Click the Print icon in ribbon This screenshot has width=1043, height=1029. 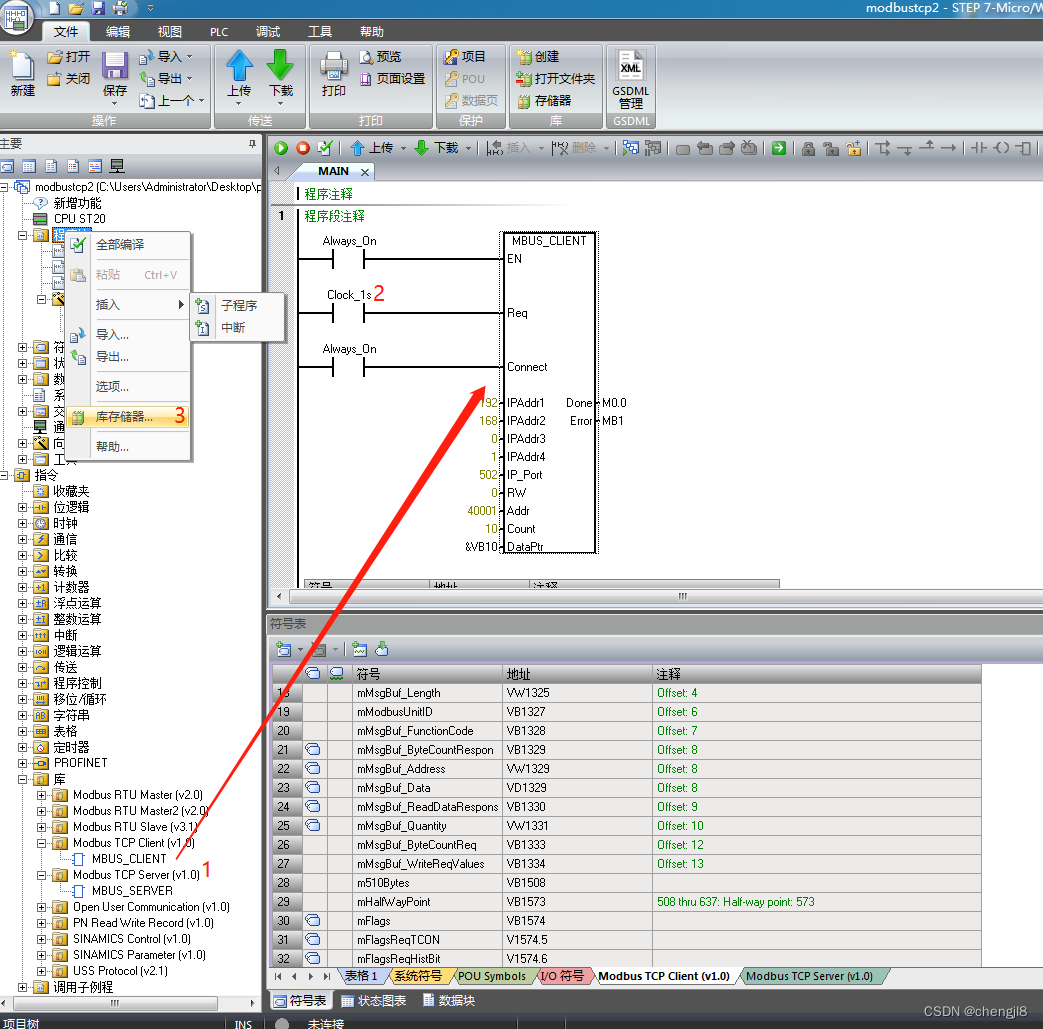pos(333,66)
